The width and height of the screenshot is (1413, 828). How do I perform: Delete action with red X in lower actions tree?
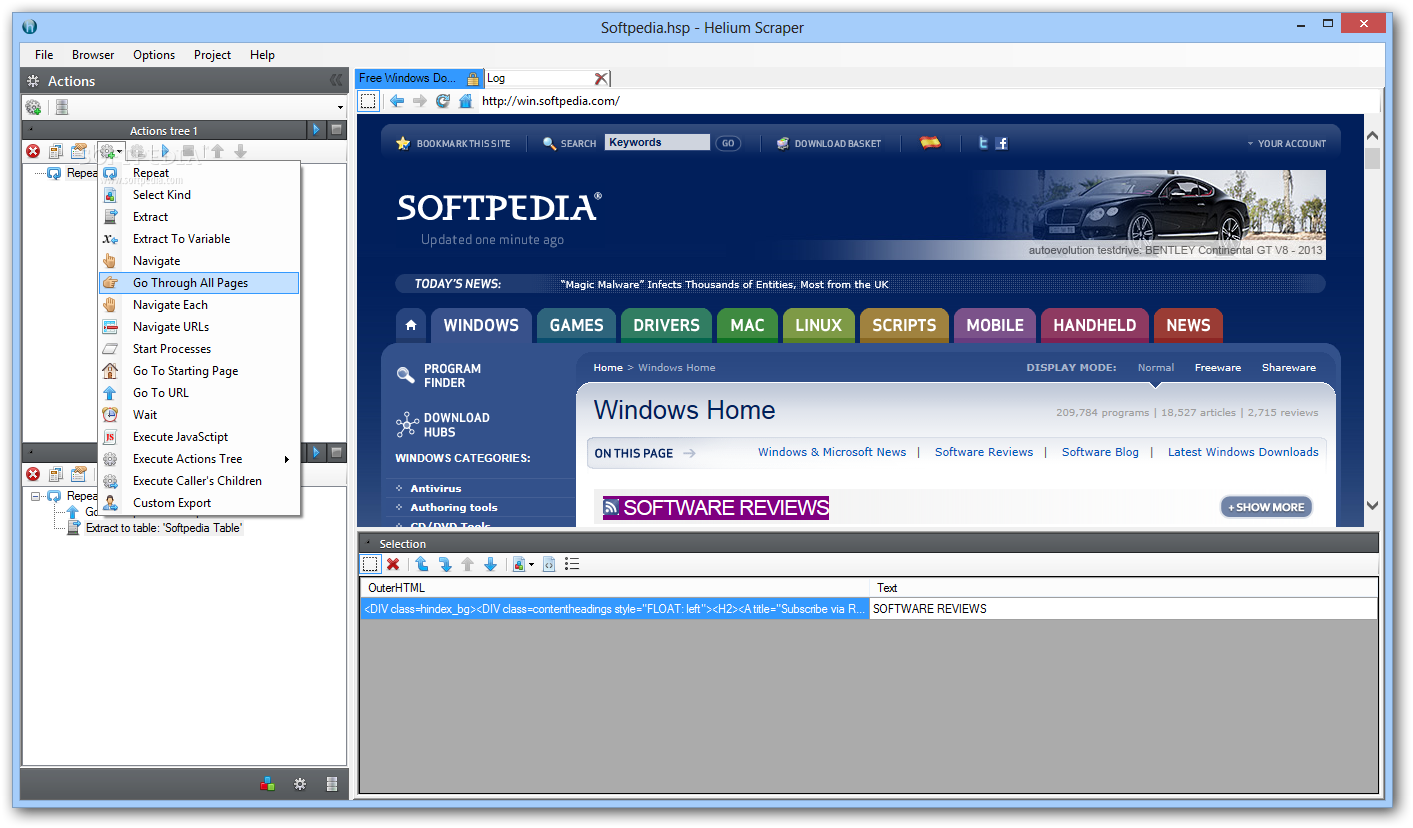[x=33, y=474]
